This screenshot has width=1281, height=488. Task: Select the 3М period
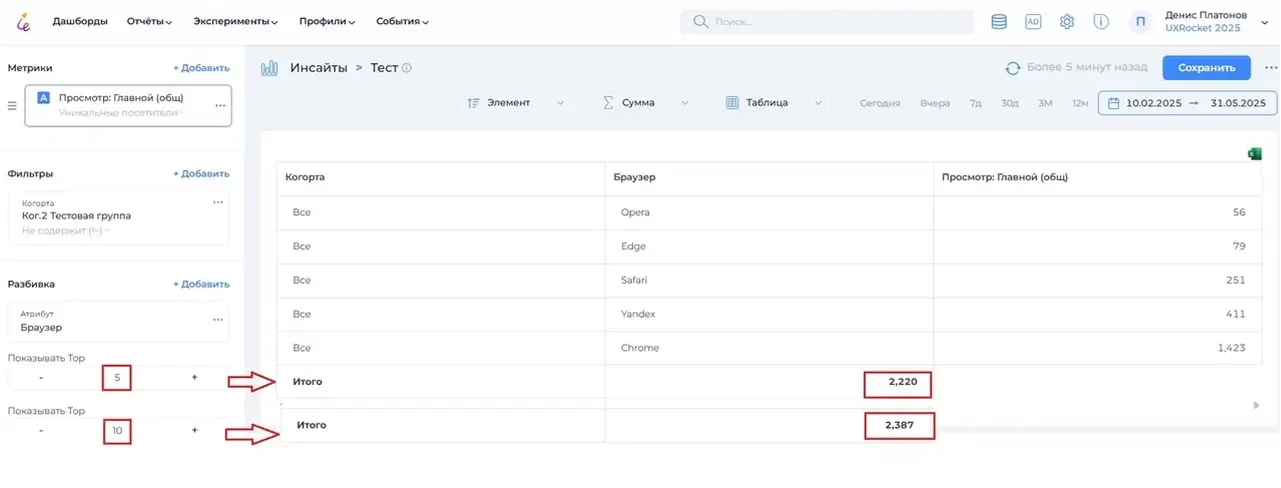pyautogui.click(x=1045, y=103)
